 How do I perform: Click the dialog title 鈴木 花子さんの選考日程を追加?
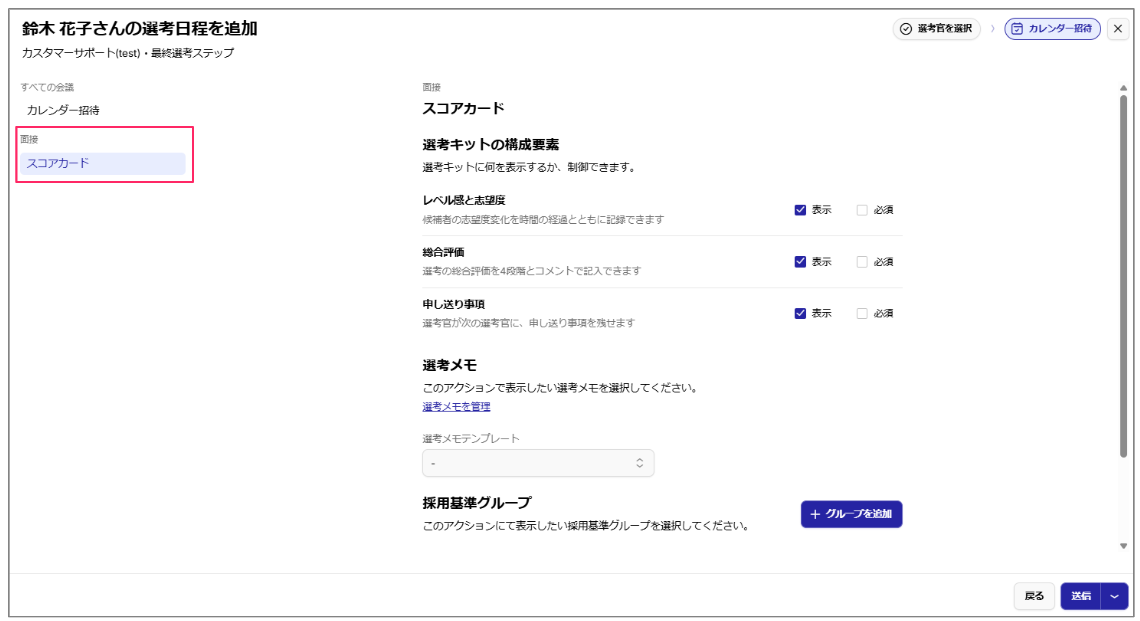[x=140, y=28]
